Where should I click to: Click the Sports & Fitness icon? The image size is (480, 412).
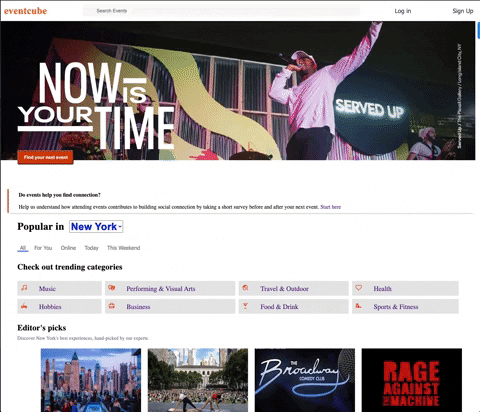359,306
